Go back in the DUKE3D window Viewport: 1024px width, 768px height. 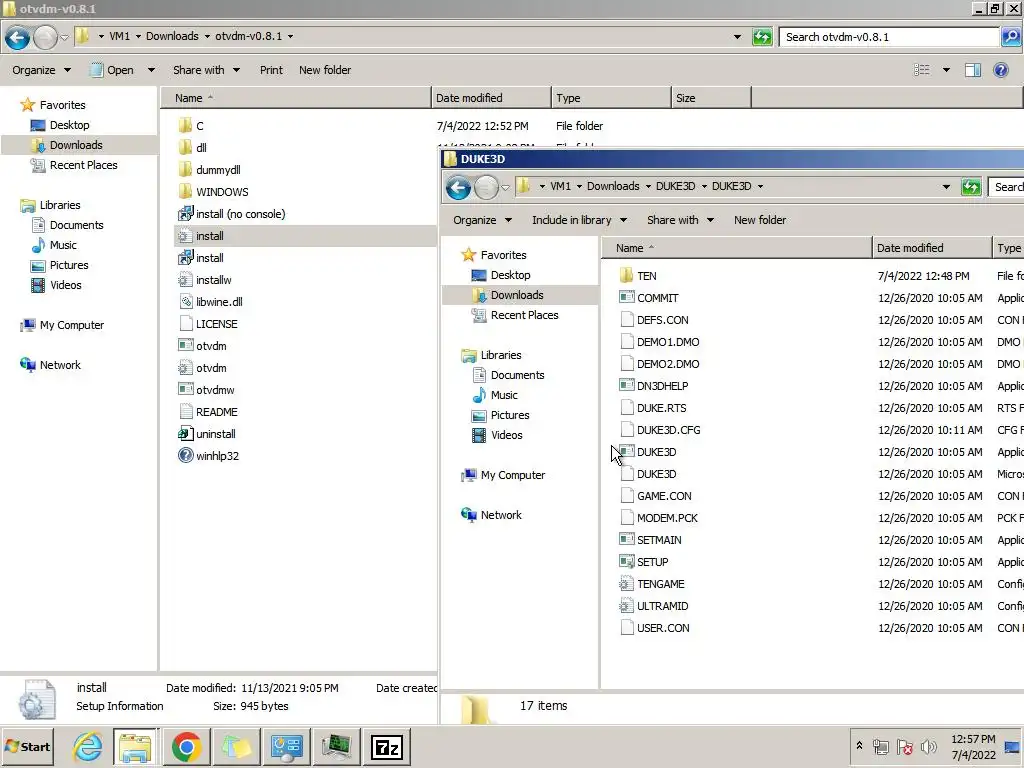coord(458,188)
